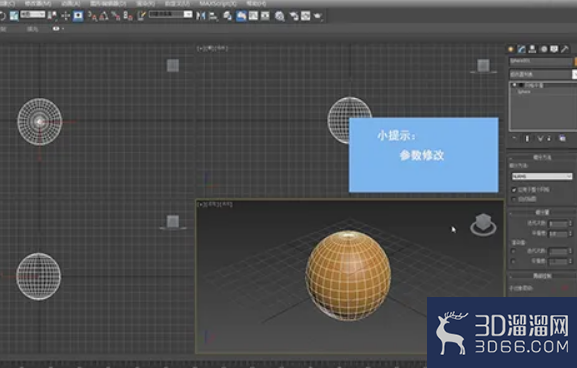This screenshot has height=368, width=577.
Task: Toggle the MeshSmooth modifier lightbulb
Action: click(515, 85)
